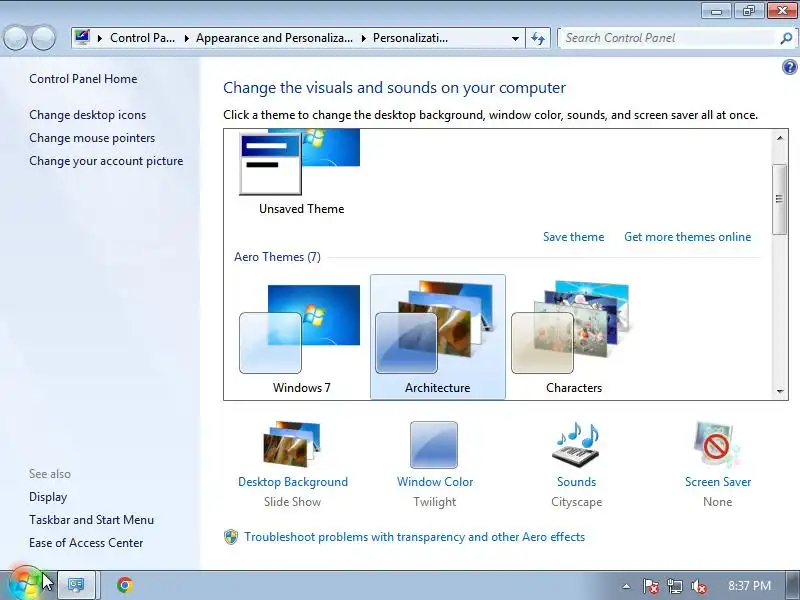Open Get more themes online link

click(x=687, y=237)
